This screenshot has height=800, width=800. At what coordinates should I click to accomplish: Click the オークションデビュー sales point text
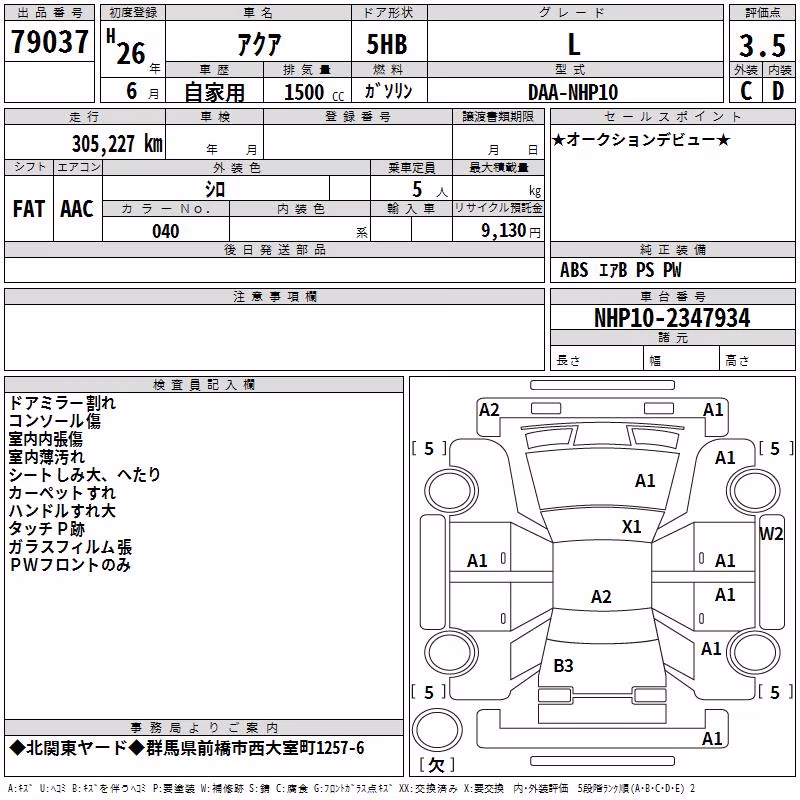[641, 139]
